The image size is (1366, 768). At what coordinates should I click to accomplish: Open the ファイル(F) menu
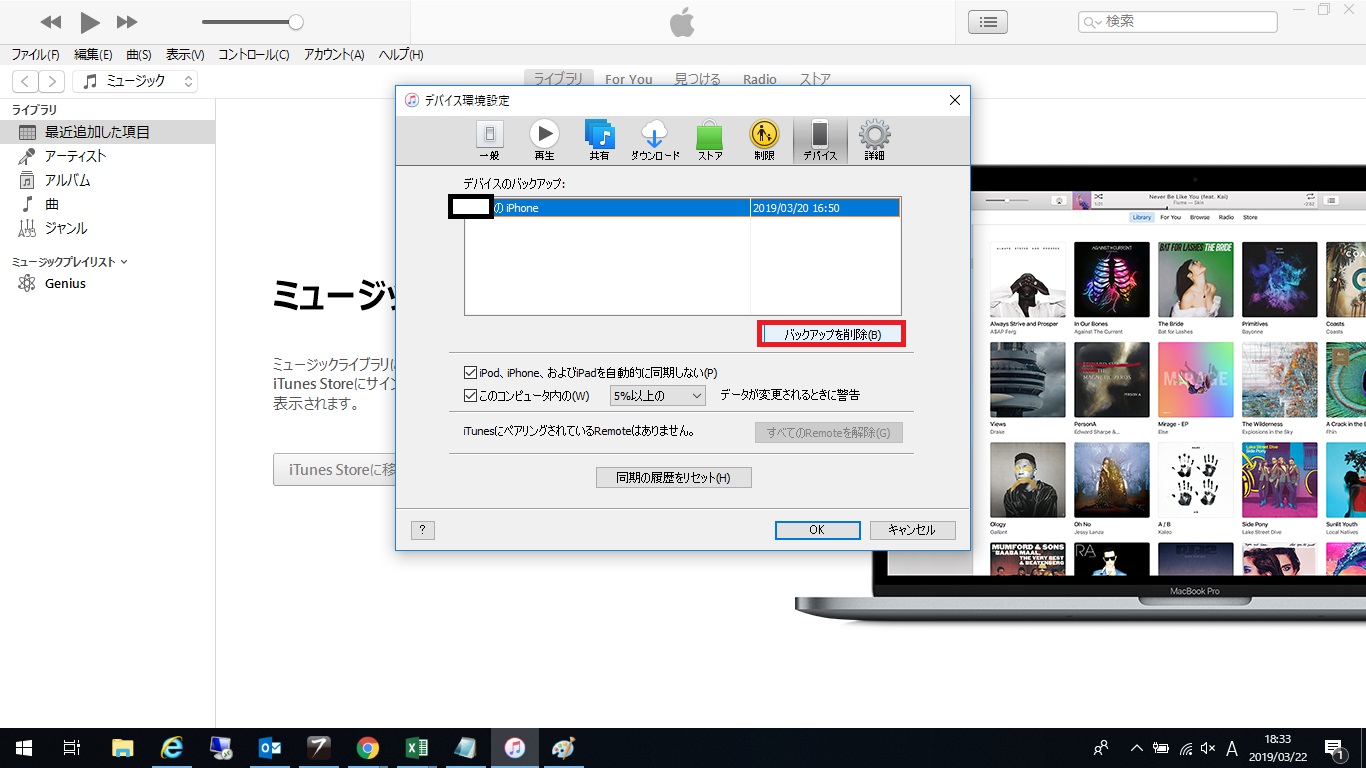click(35, 55)
